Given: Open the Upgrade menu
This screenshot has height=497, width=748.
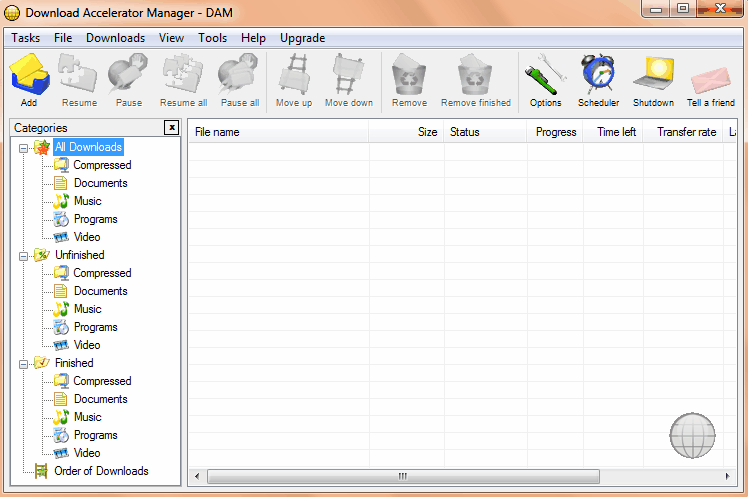Looking at the screenshot, I should pyautogui.click(x=302, y=38).
